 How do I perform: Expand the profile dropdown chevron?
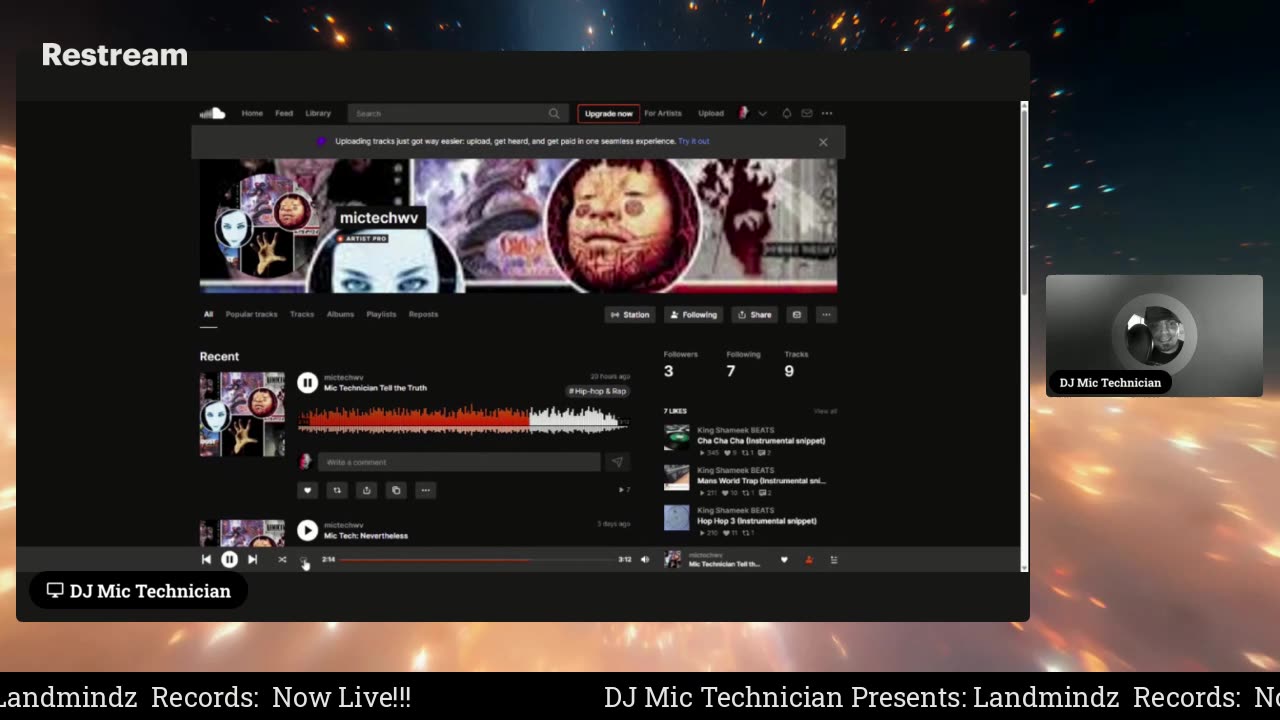(763, 113)
